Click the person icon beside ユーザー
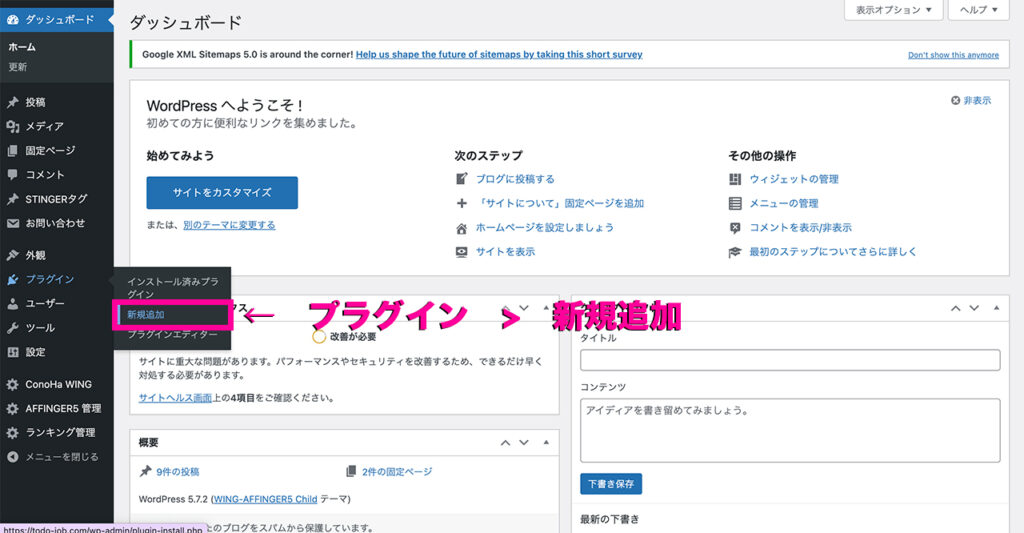This screenshot has height=533, width=1024. pyautogui.click(x=12, y=304)
